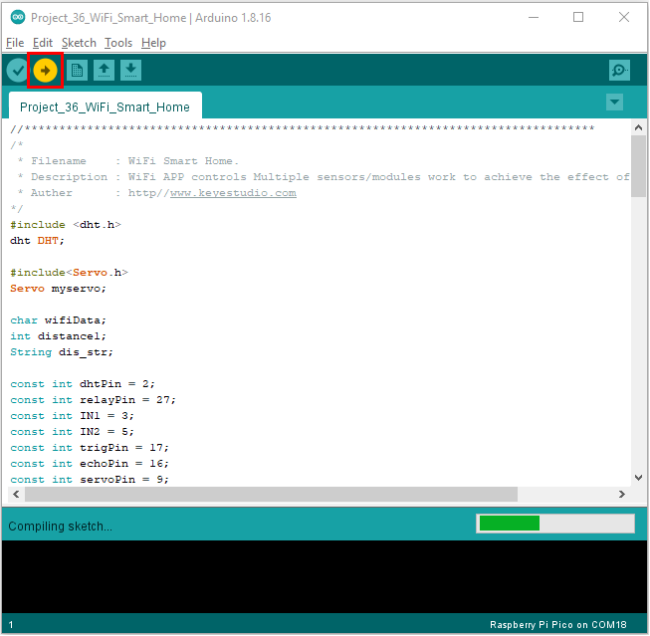Open the File menu
The height and width of the screenshot is (636, 650).
pyautogui.click(x=15, y=43)
